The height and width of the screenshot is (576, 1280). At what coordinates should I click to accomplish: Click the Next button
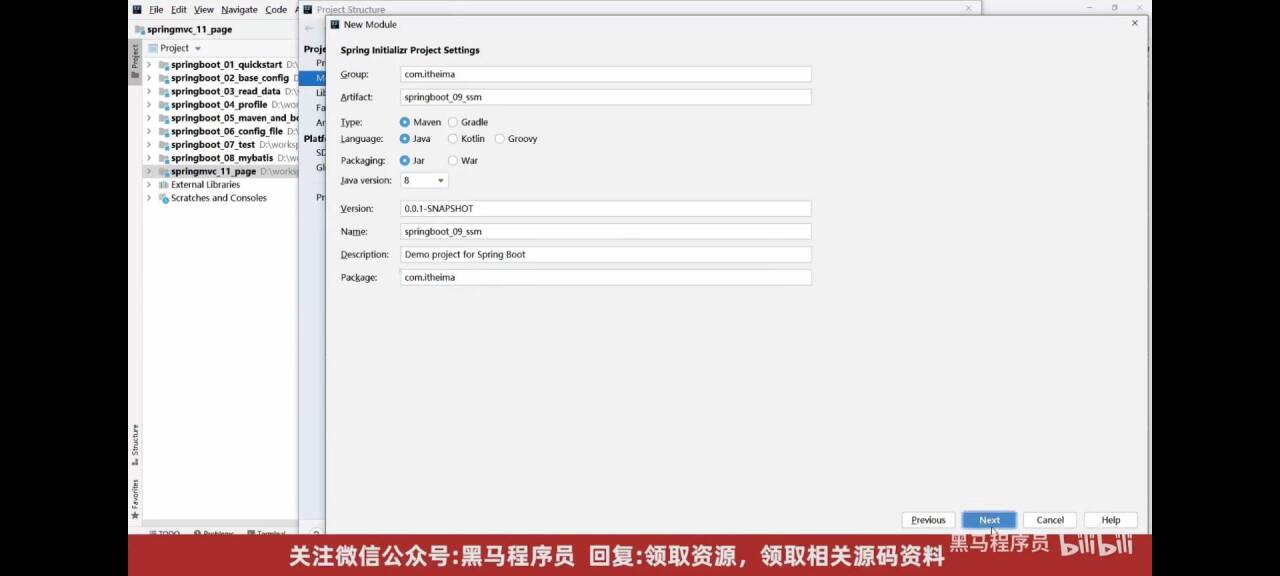(989, 520)
